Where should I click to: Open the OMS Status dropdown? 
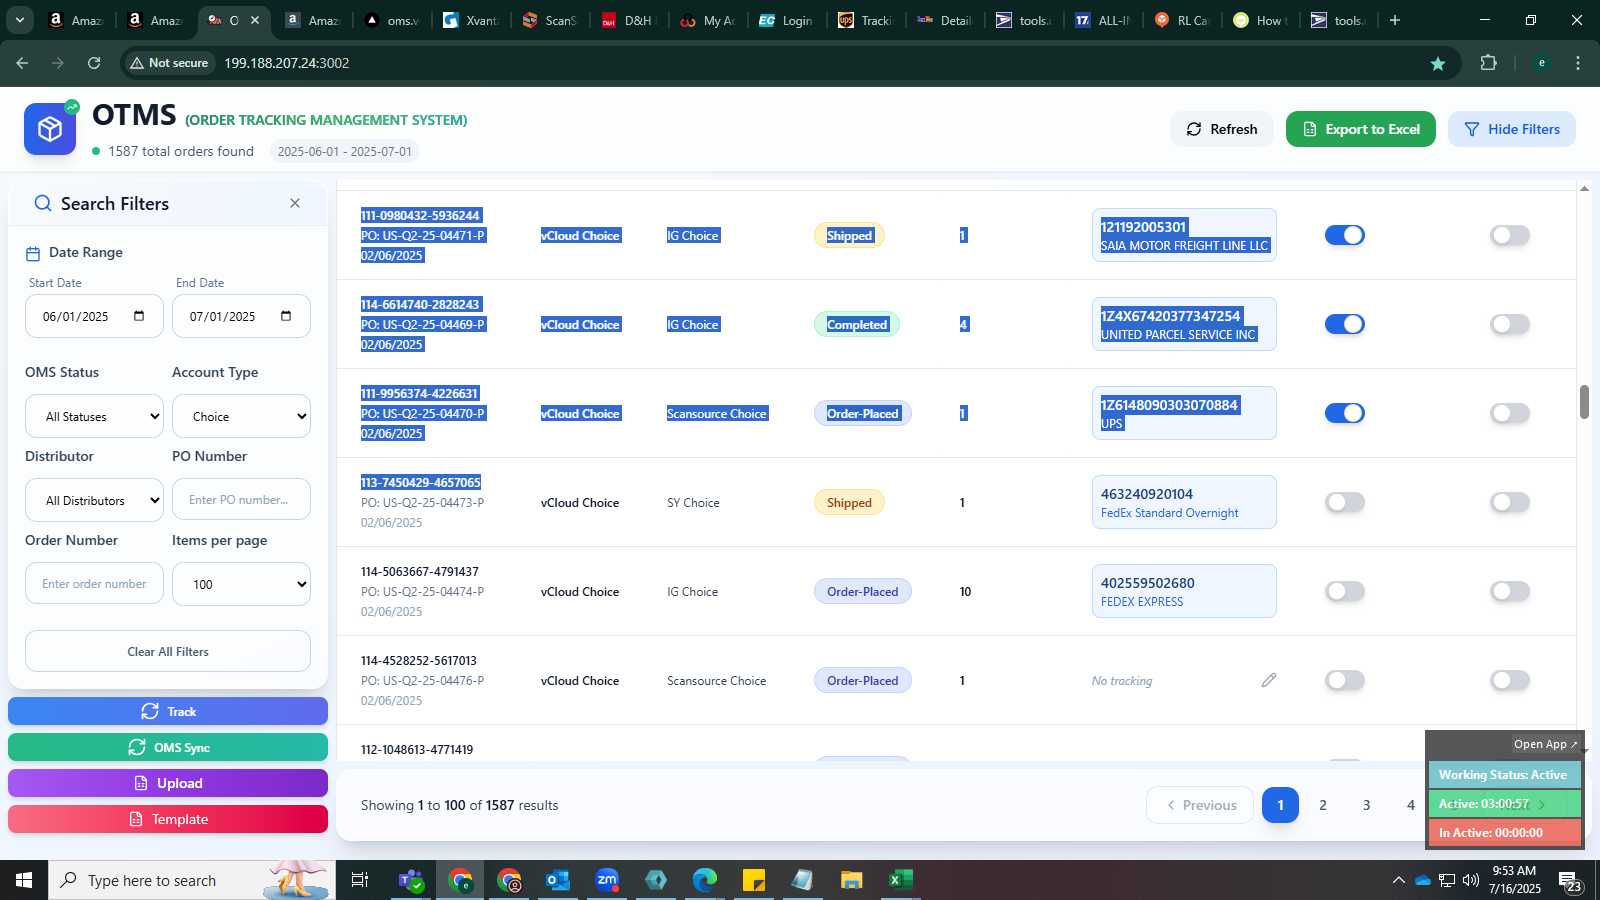click(x=94, y=416)
